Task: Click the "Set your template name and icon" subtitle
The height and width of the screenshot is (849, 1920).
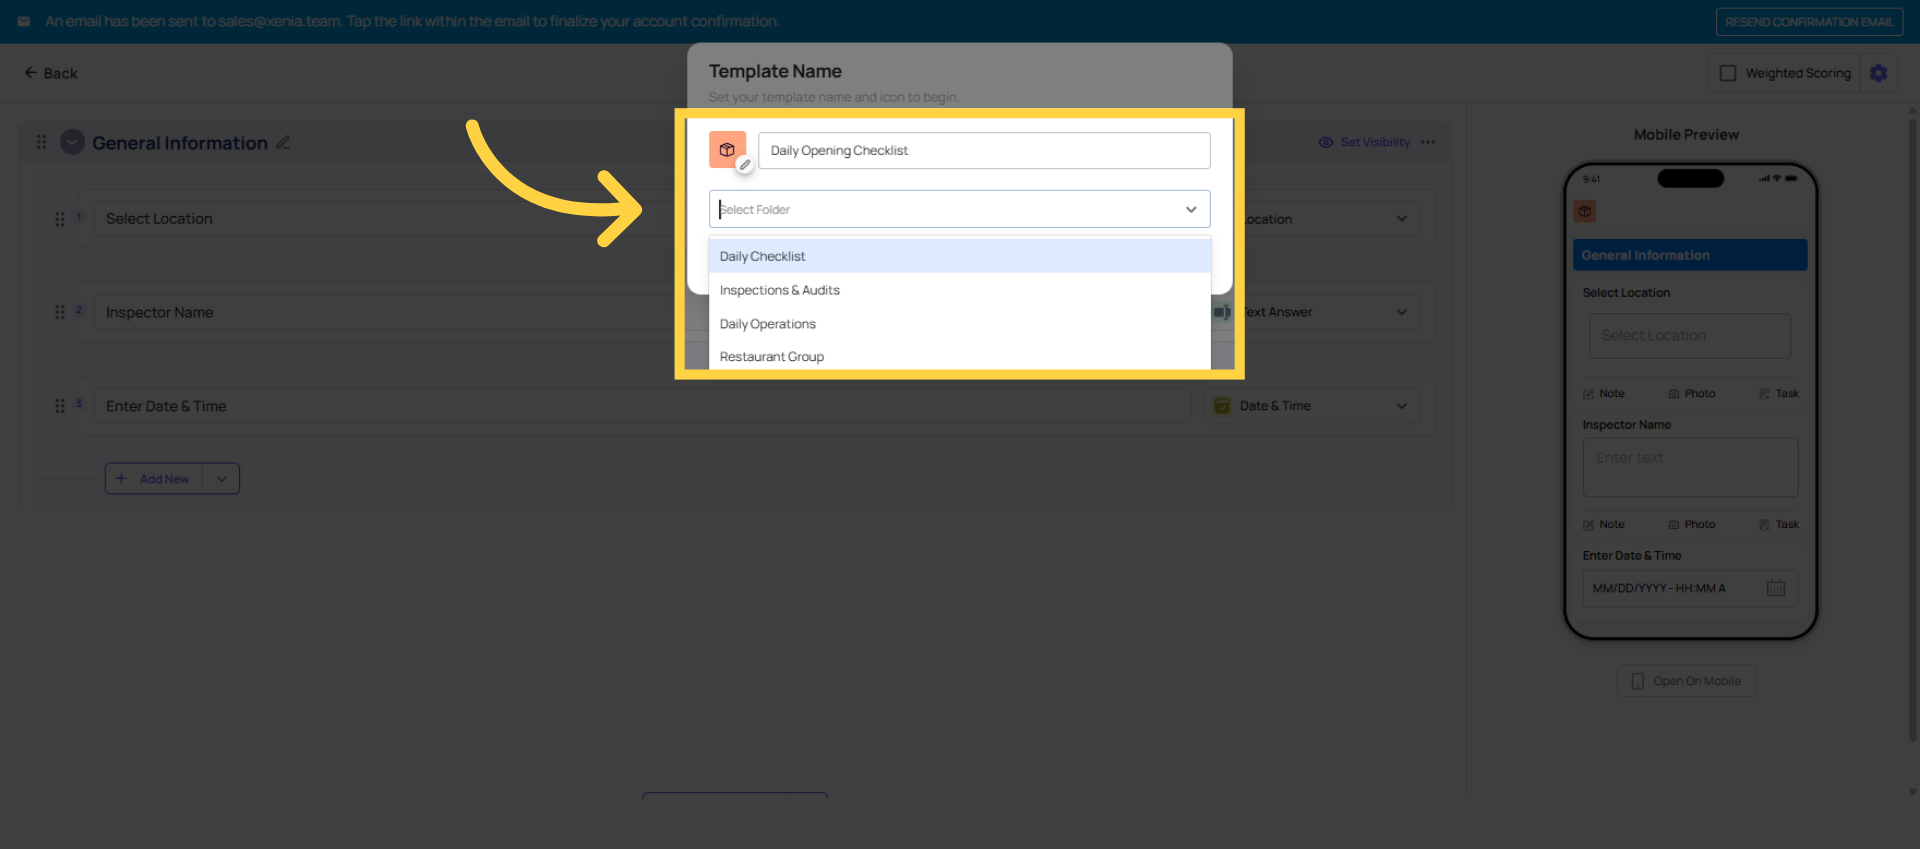Action: point(834,97)
